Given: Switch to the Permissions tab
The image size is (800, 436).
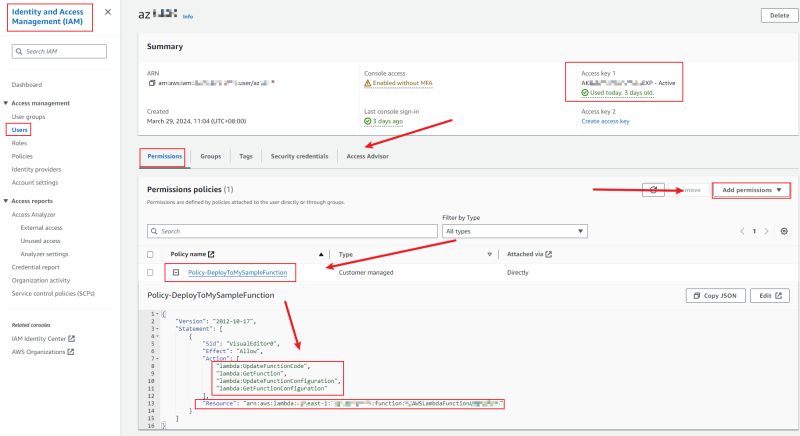Looking at the screenshot, I should click(164, 157).
